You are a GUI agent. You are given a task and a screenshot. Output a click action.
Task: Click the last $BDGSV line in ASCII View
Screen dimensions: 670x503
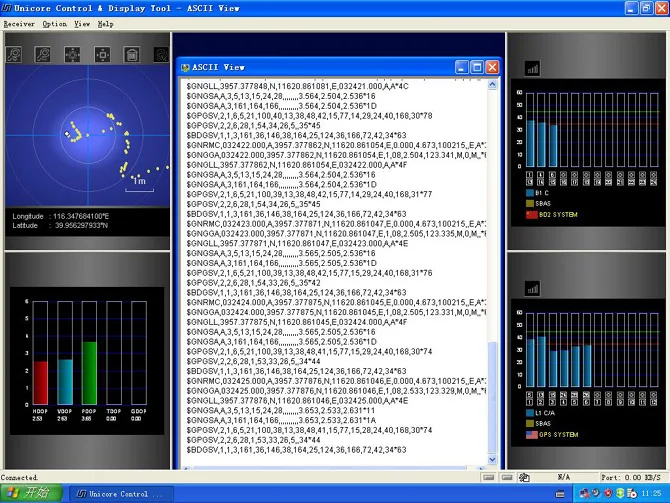pos(296,450)
